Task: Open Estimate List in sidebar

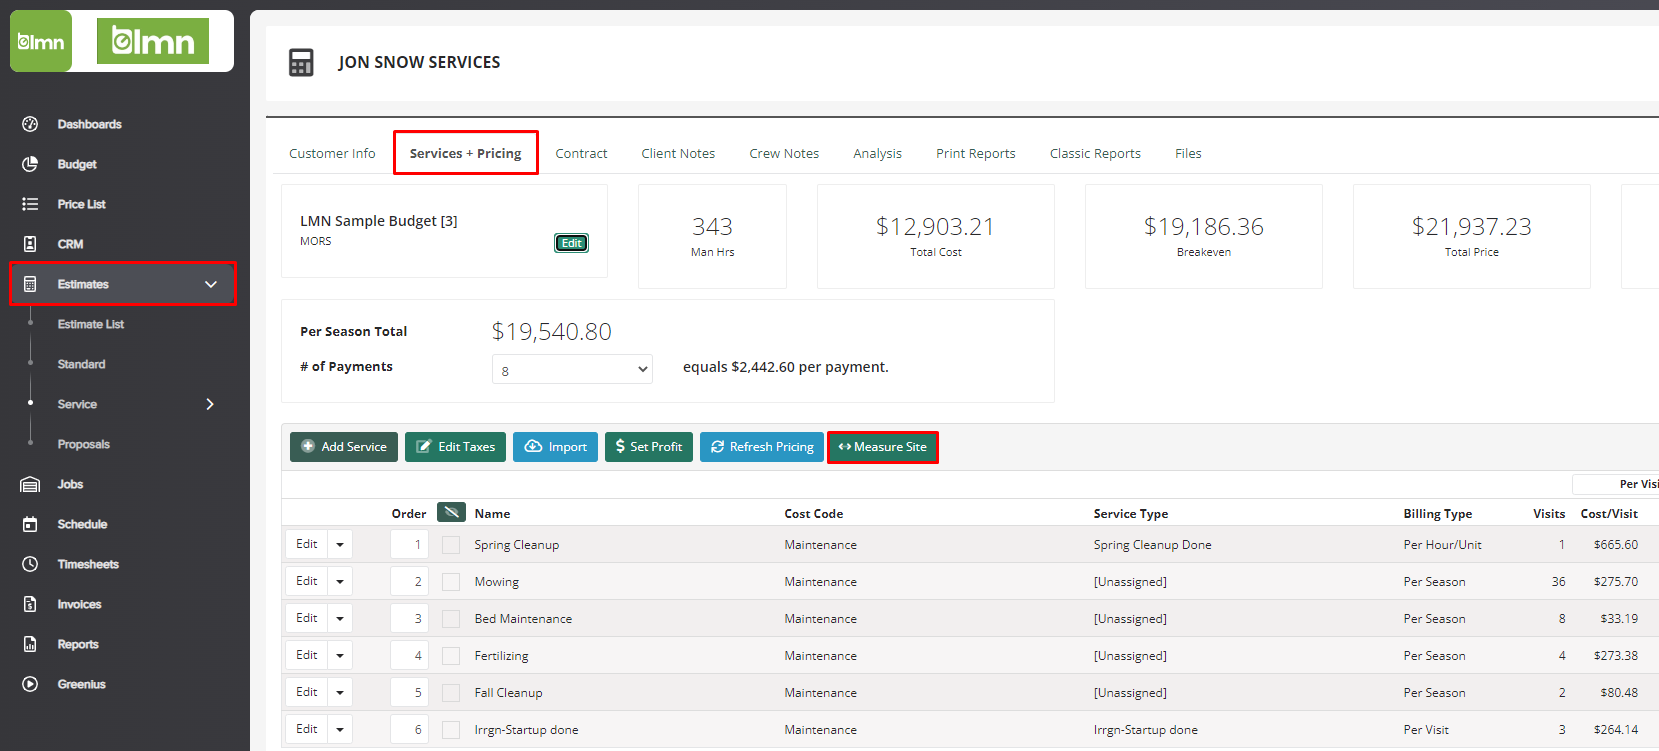Action: click(91, 324)
